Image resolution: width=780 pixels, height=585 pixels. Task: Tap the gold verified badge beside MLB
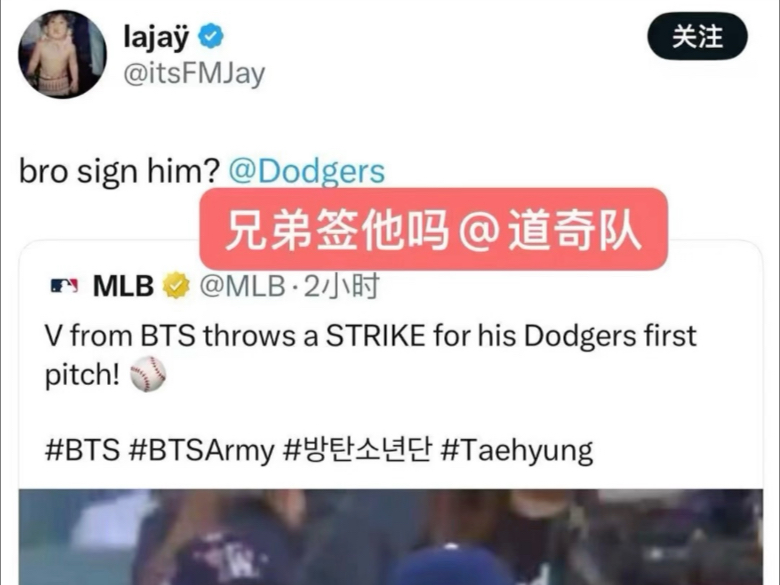176,286
